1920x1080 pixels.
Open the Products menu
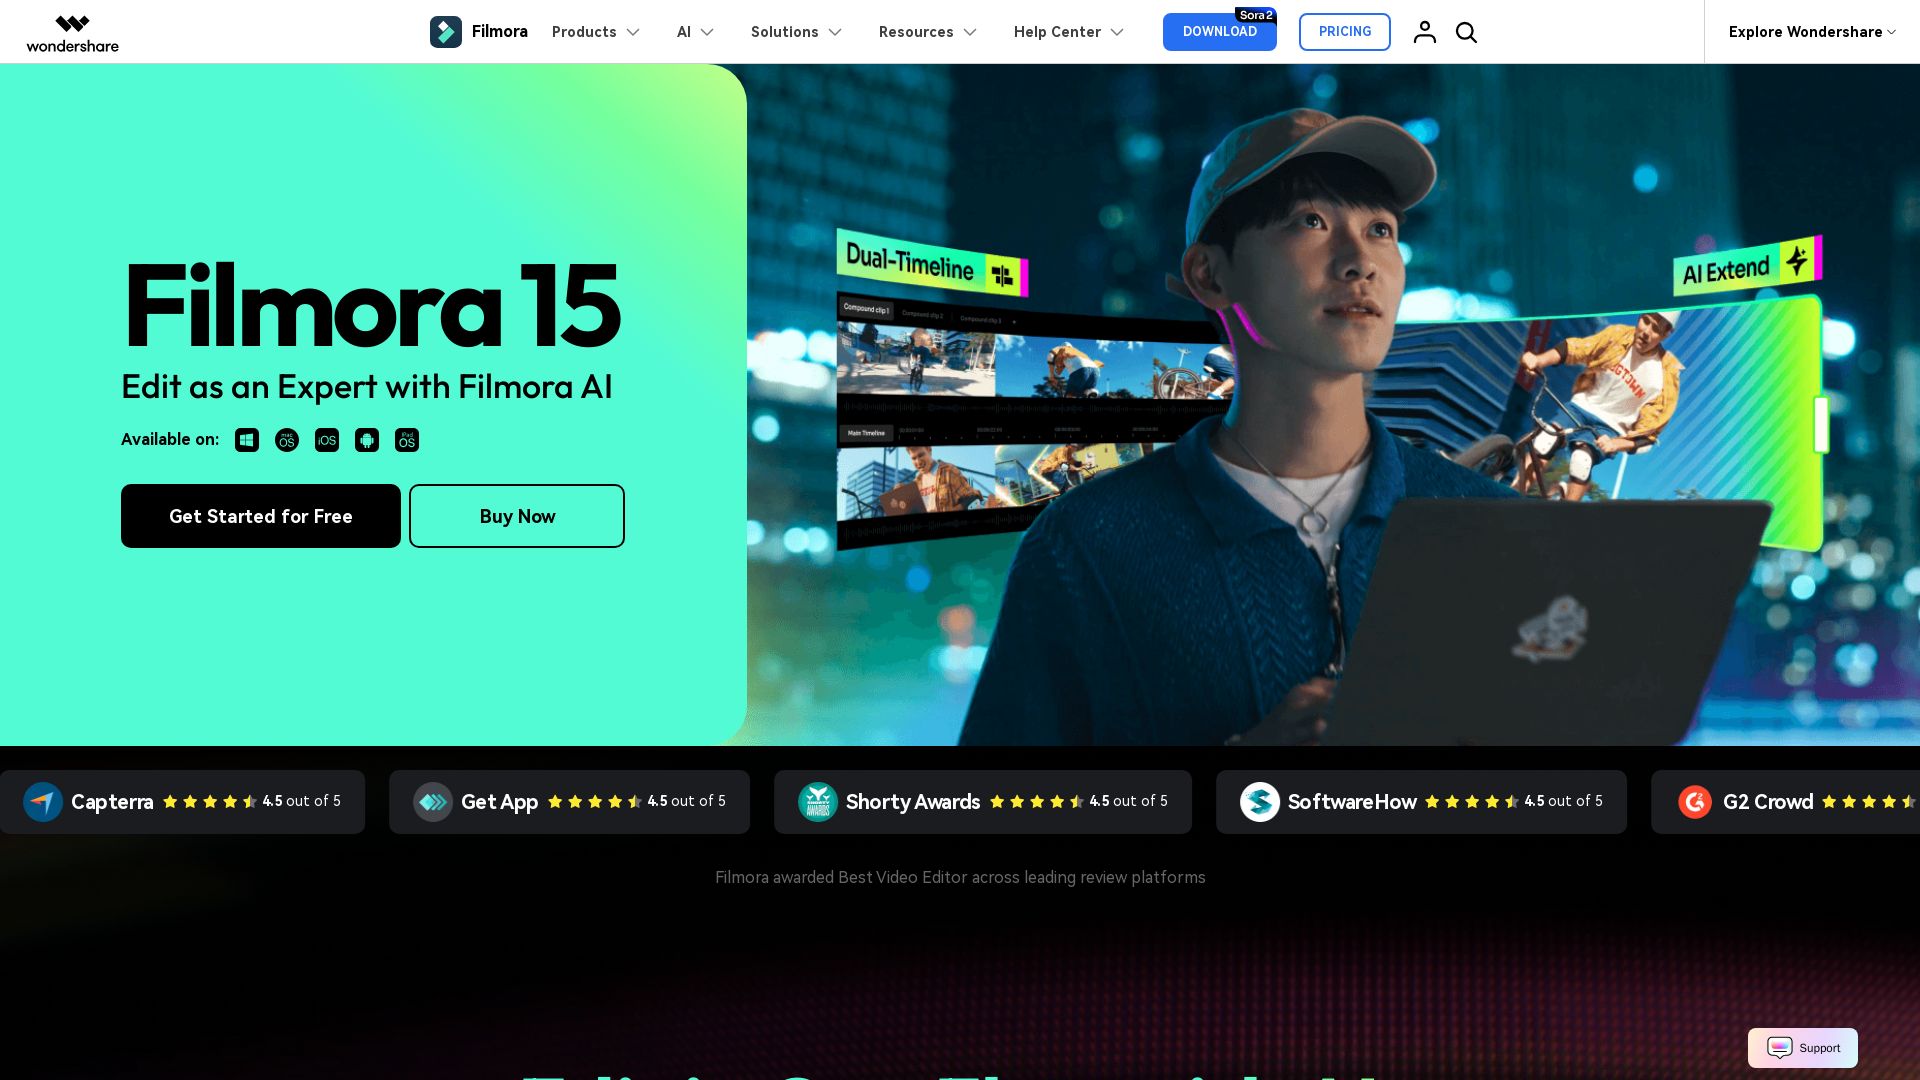point(596,32)
